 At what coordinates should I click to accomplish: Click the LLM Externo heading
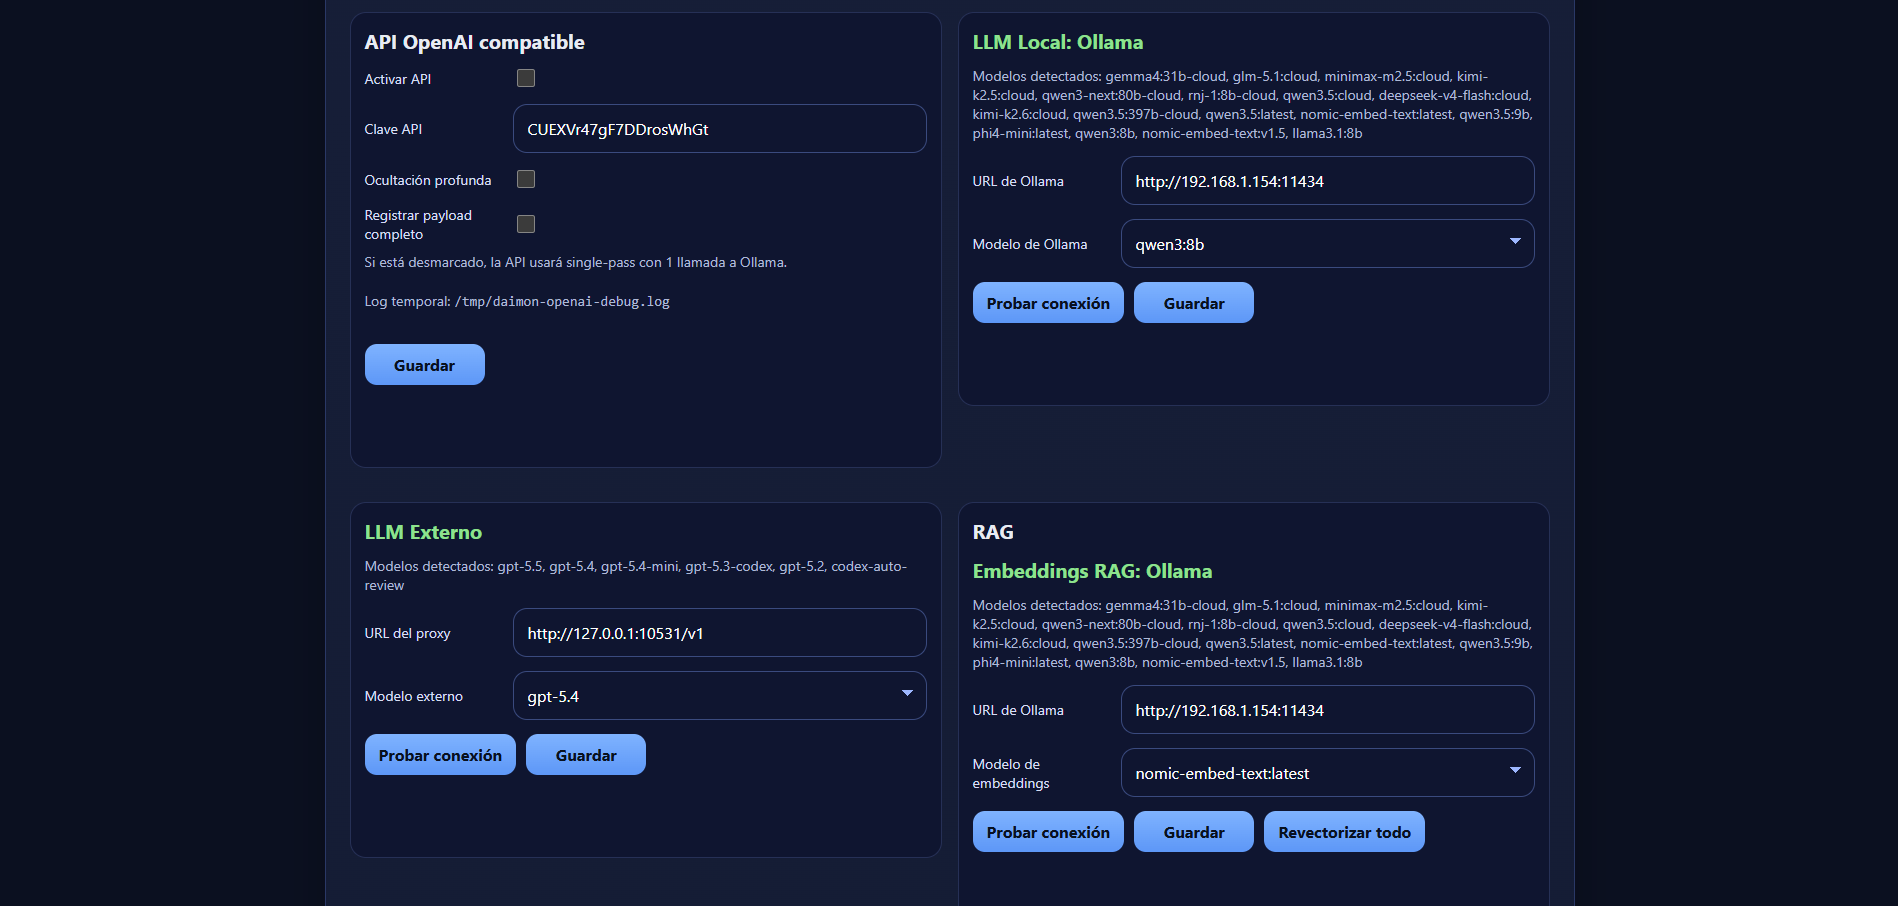[423, 532]
